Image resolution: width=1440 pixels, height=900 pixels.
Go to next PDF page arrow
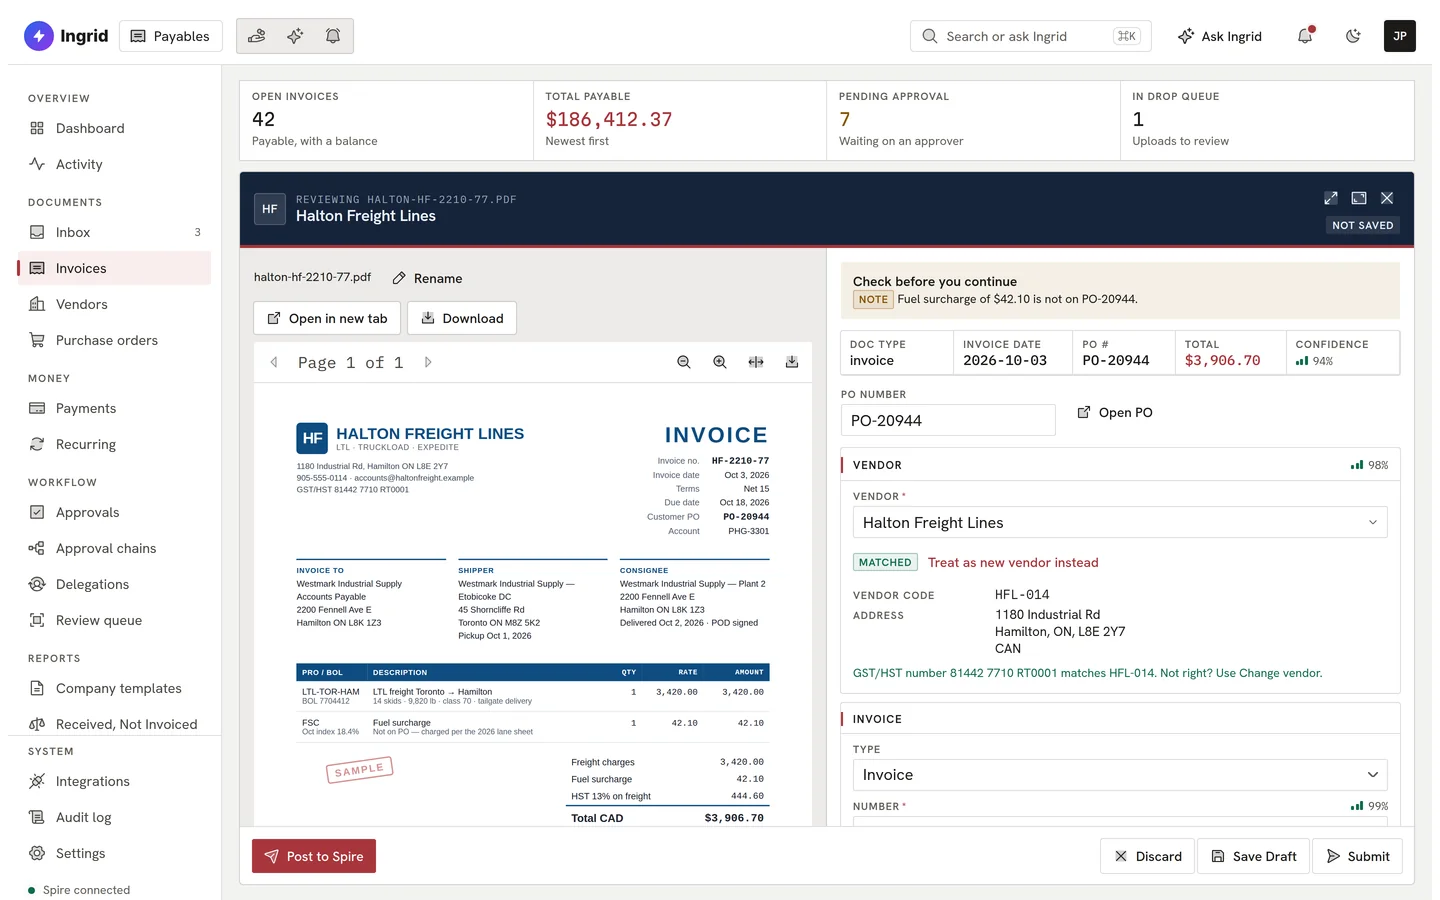(x=428, y=362)
